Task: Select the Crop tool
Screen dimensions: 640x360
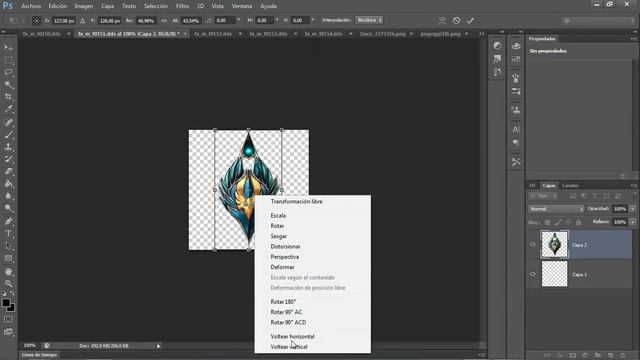Action: [x=8, y=97]
